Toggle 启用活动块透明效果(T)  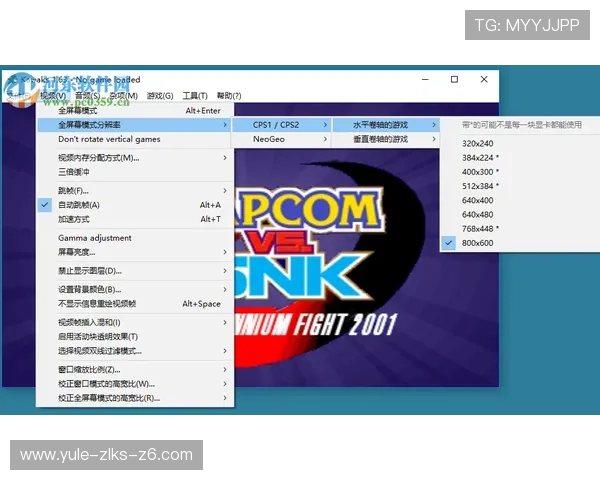click(x=135, y=336)
